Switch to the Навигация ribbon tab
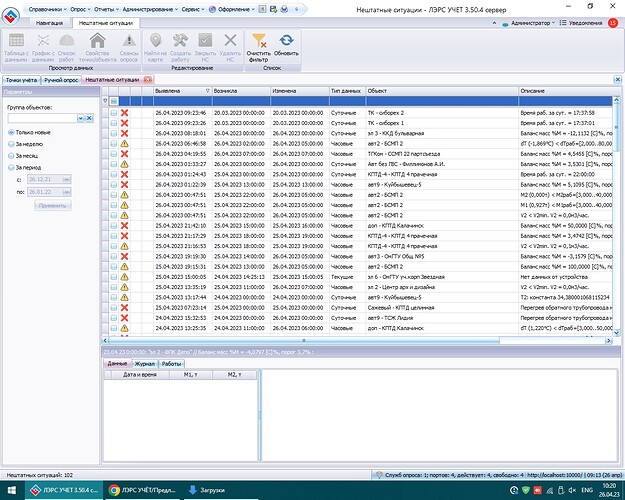The height and width of the screenshot is (500, 625). pyautogui.click(x=49, y=23)
